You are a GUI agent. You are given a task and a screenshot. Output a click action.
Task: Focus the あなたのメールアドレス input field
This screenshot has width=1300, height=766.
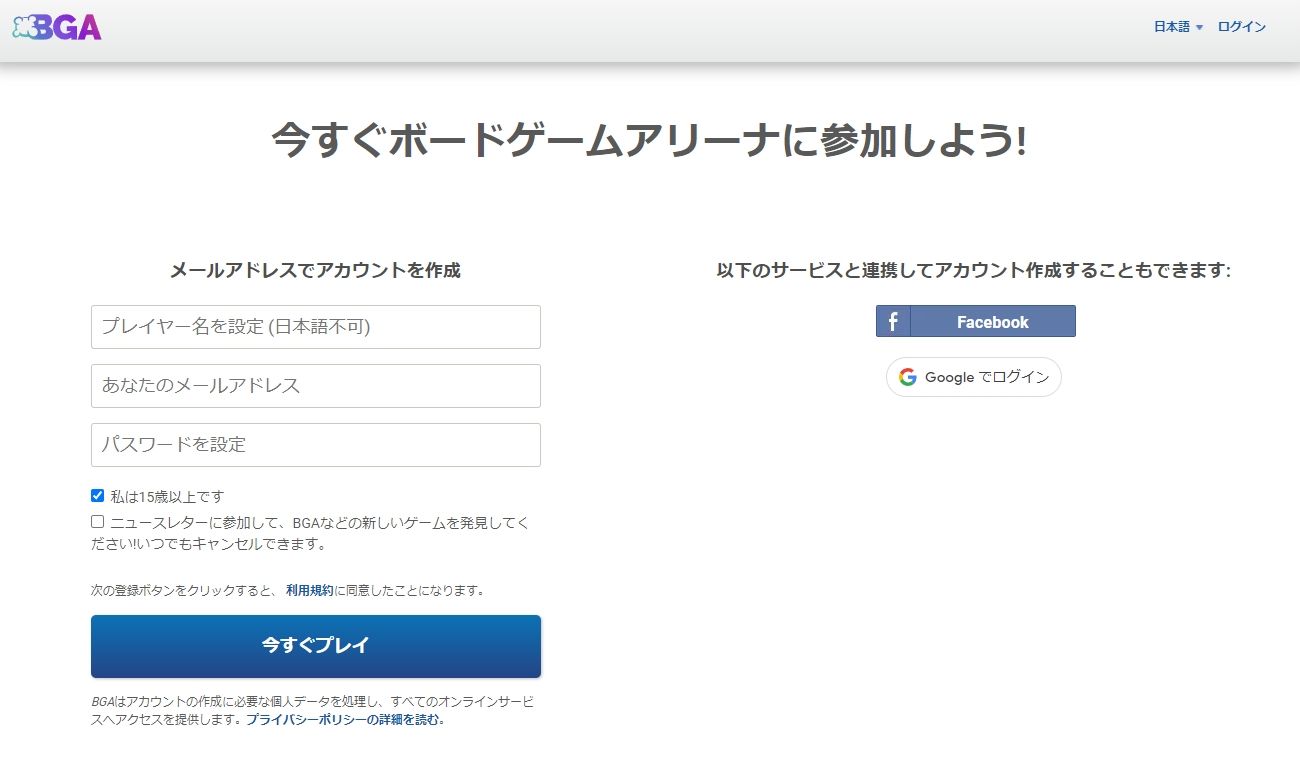point(316,386)
